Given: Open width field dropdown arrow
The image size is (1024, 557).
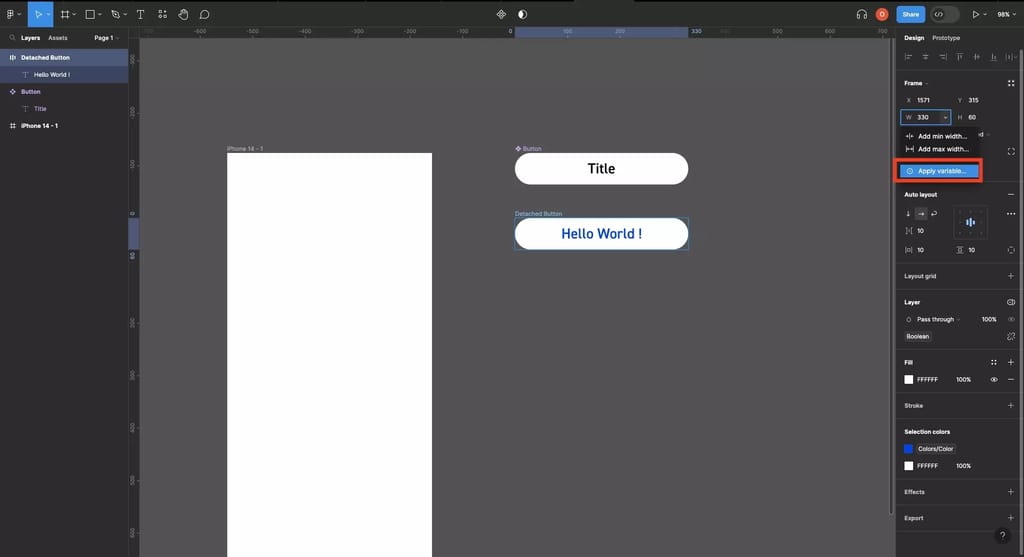Looking at the screenshot, I should tap(945, 118).
